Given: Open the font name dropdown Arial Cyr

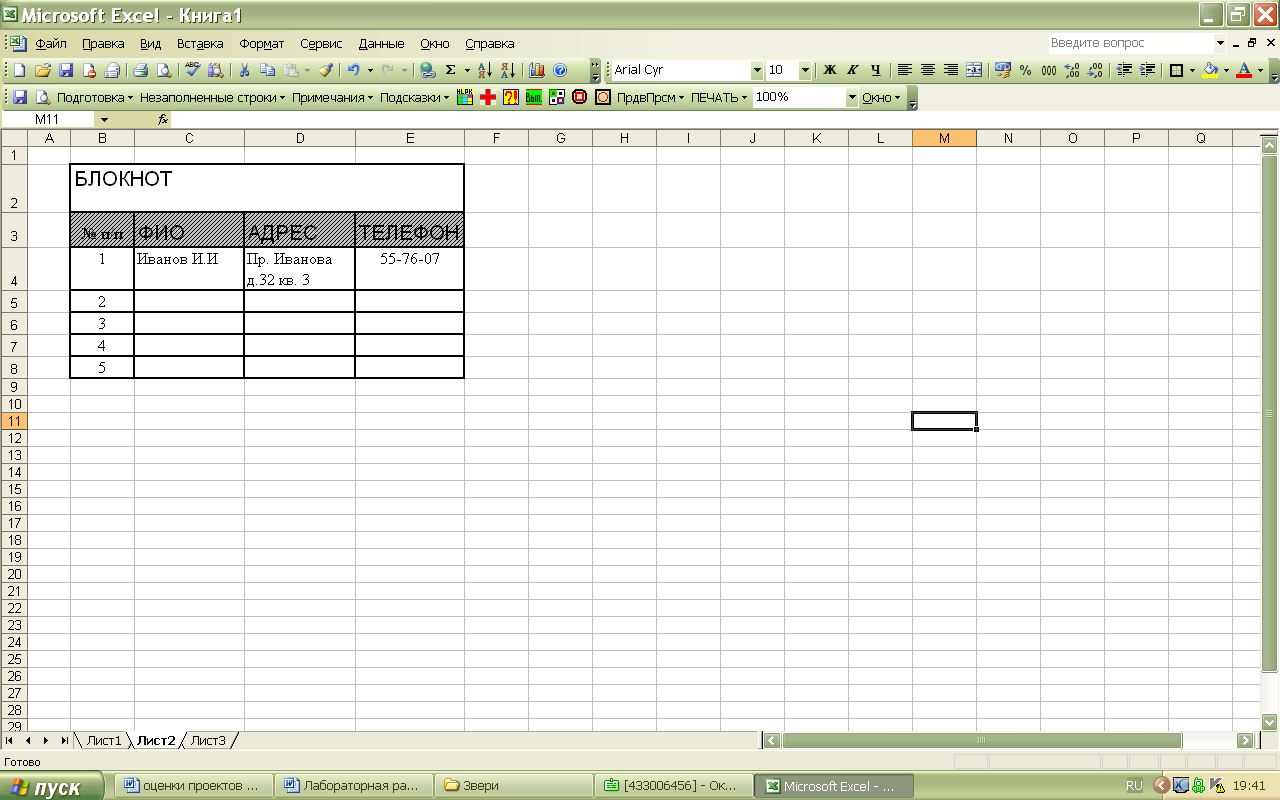Looking at the screenshot, I should coord(757,70).
